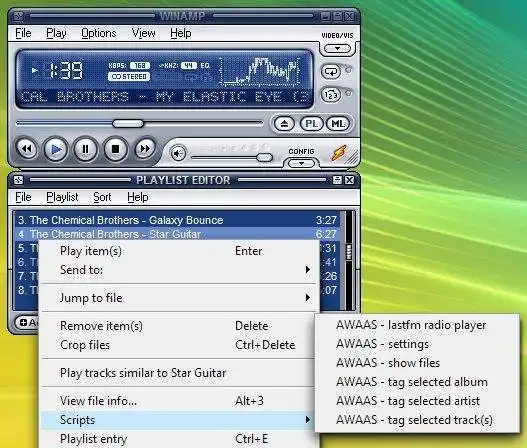Open the Winamp File menu
The width and height of the screenshot is (527, 448).
tap(23, 33)
